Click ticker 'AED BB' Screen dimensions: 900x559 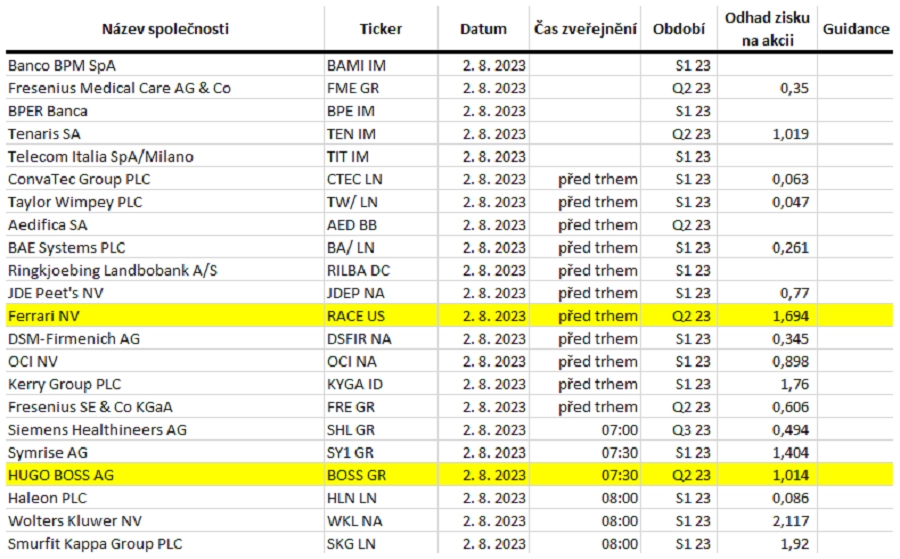pyautogui.click(x=352, y=225)
